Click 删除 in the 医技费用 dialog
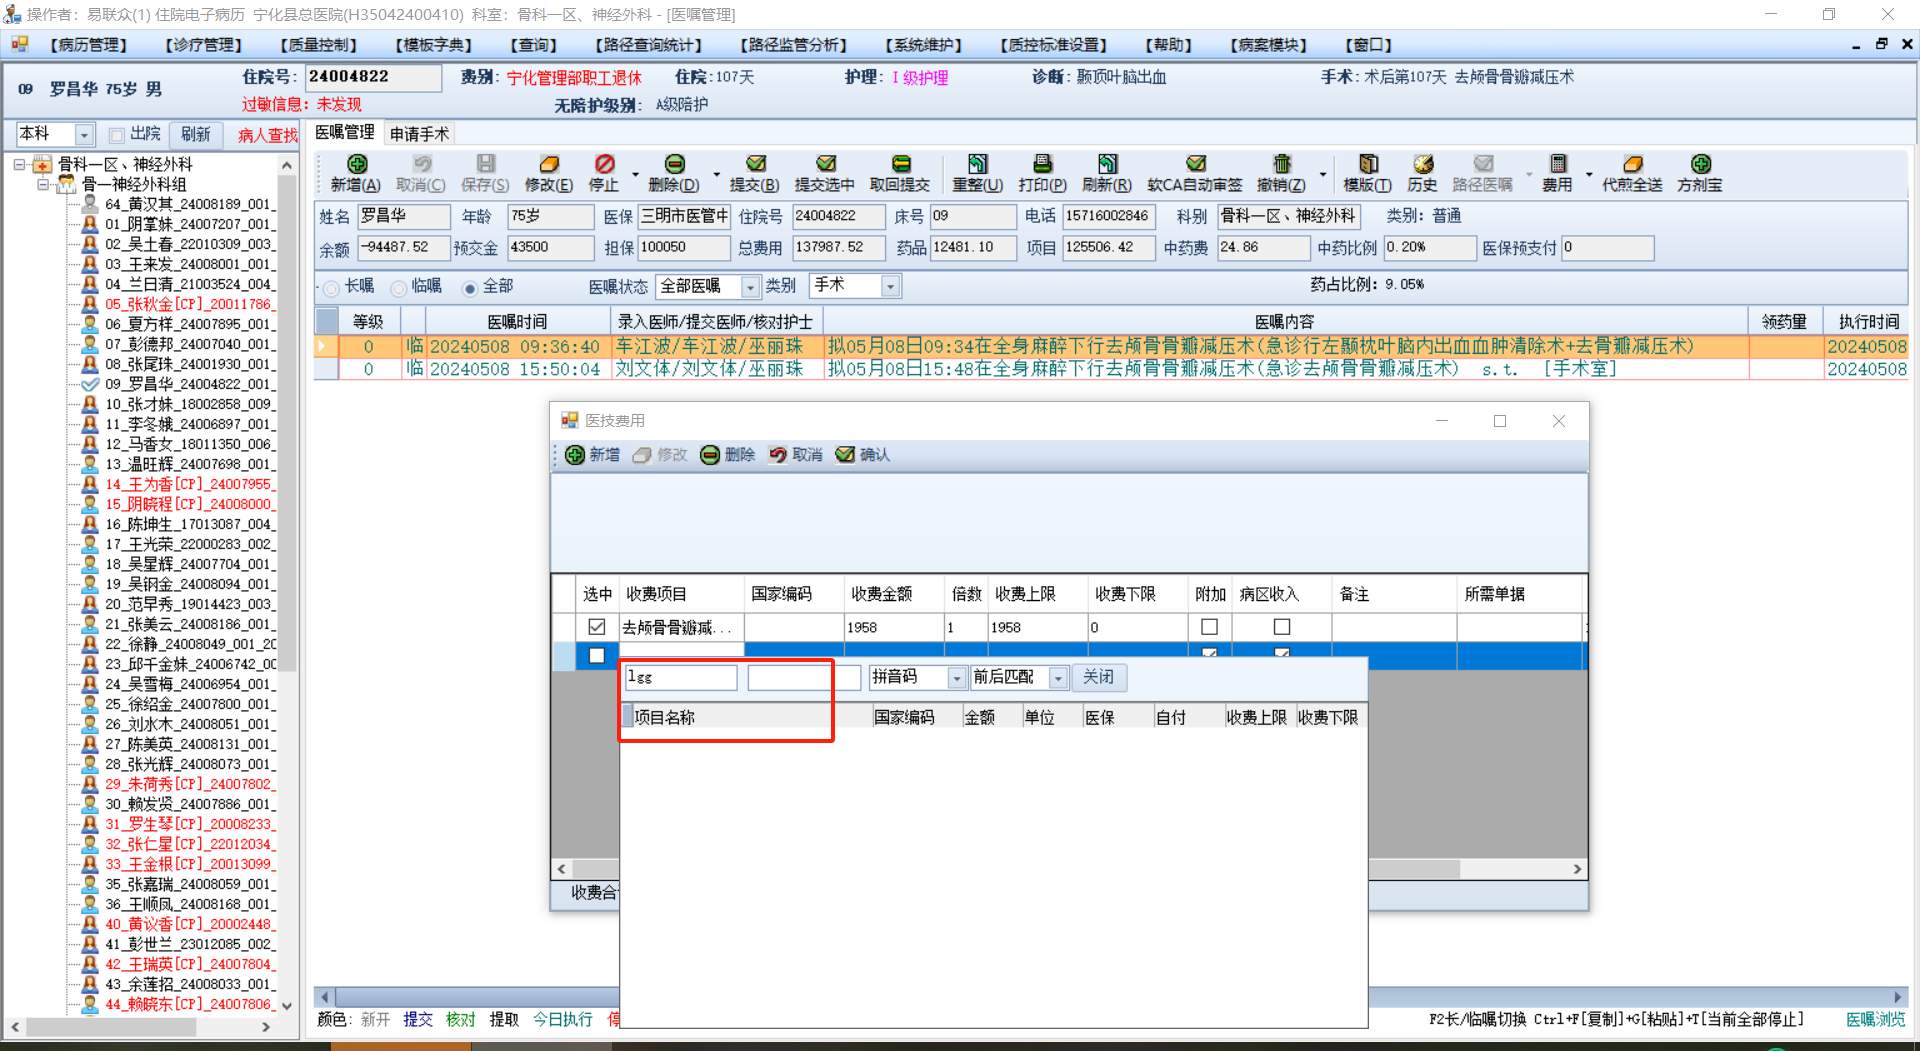1920x1051 pixels. pyautogui.click(x=728, y=455)
